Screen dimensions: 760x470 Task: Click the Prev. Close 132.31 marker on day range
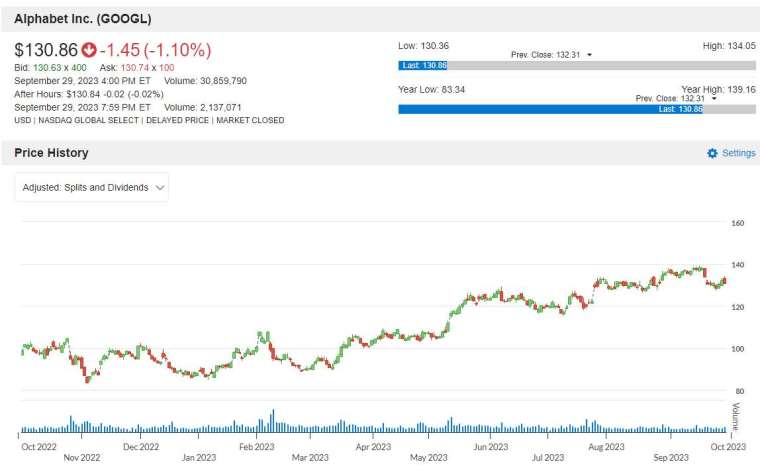pos(551,55)
